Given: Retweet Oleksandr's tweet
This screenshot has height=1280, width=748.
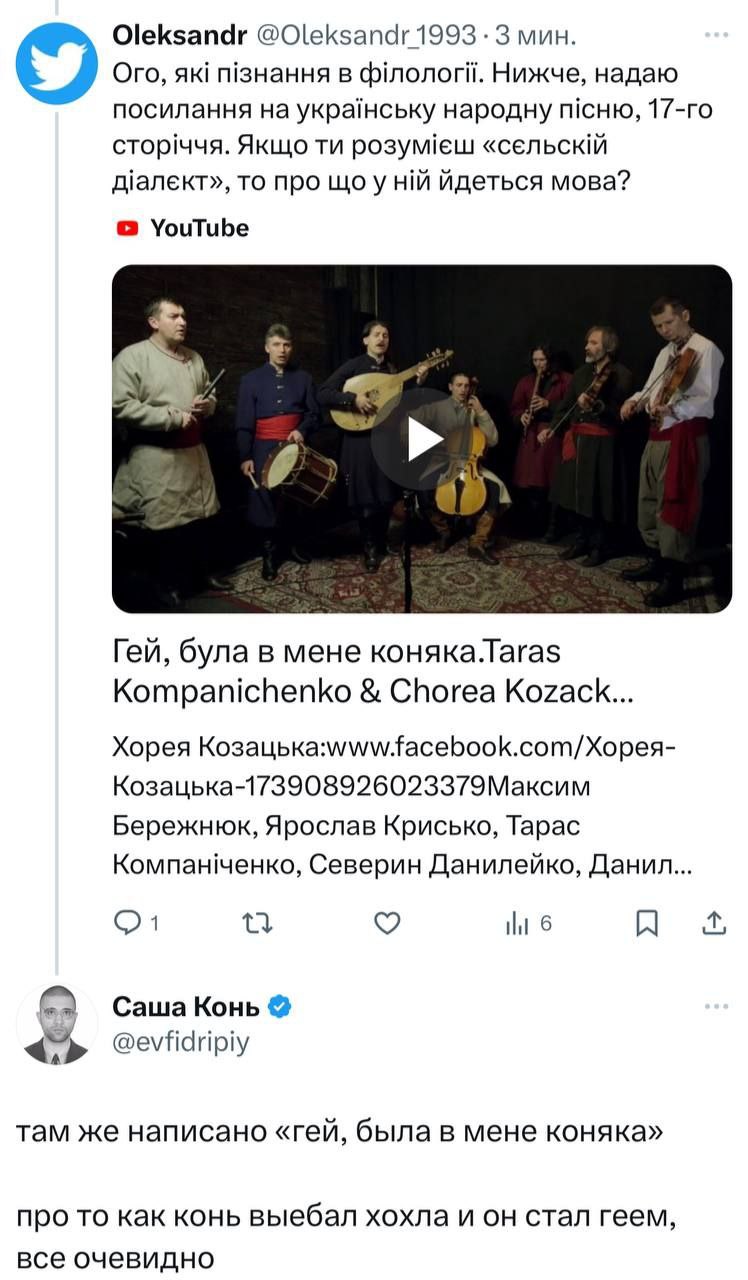Looking at the screenshot, I should point(258,923).
